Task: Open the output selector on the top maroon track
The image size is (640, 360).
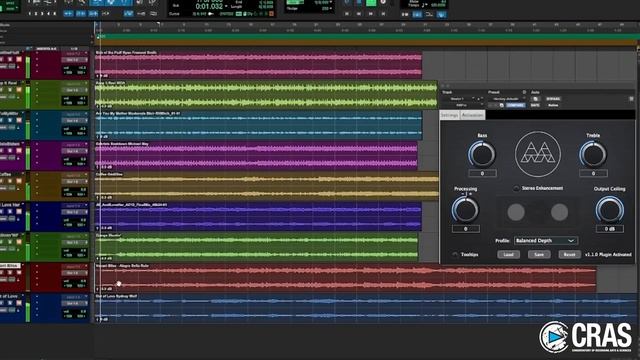Action: coord(75,60)
